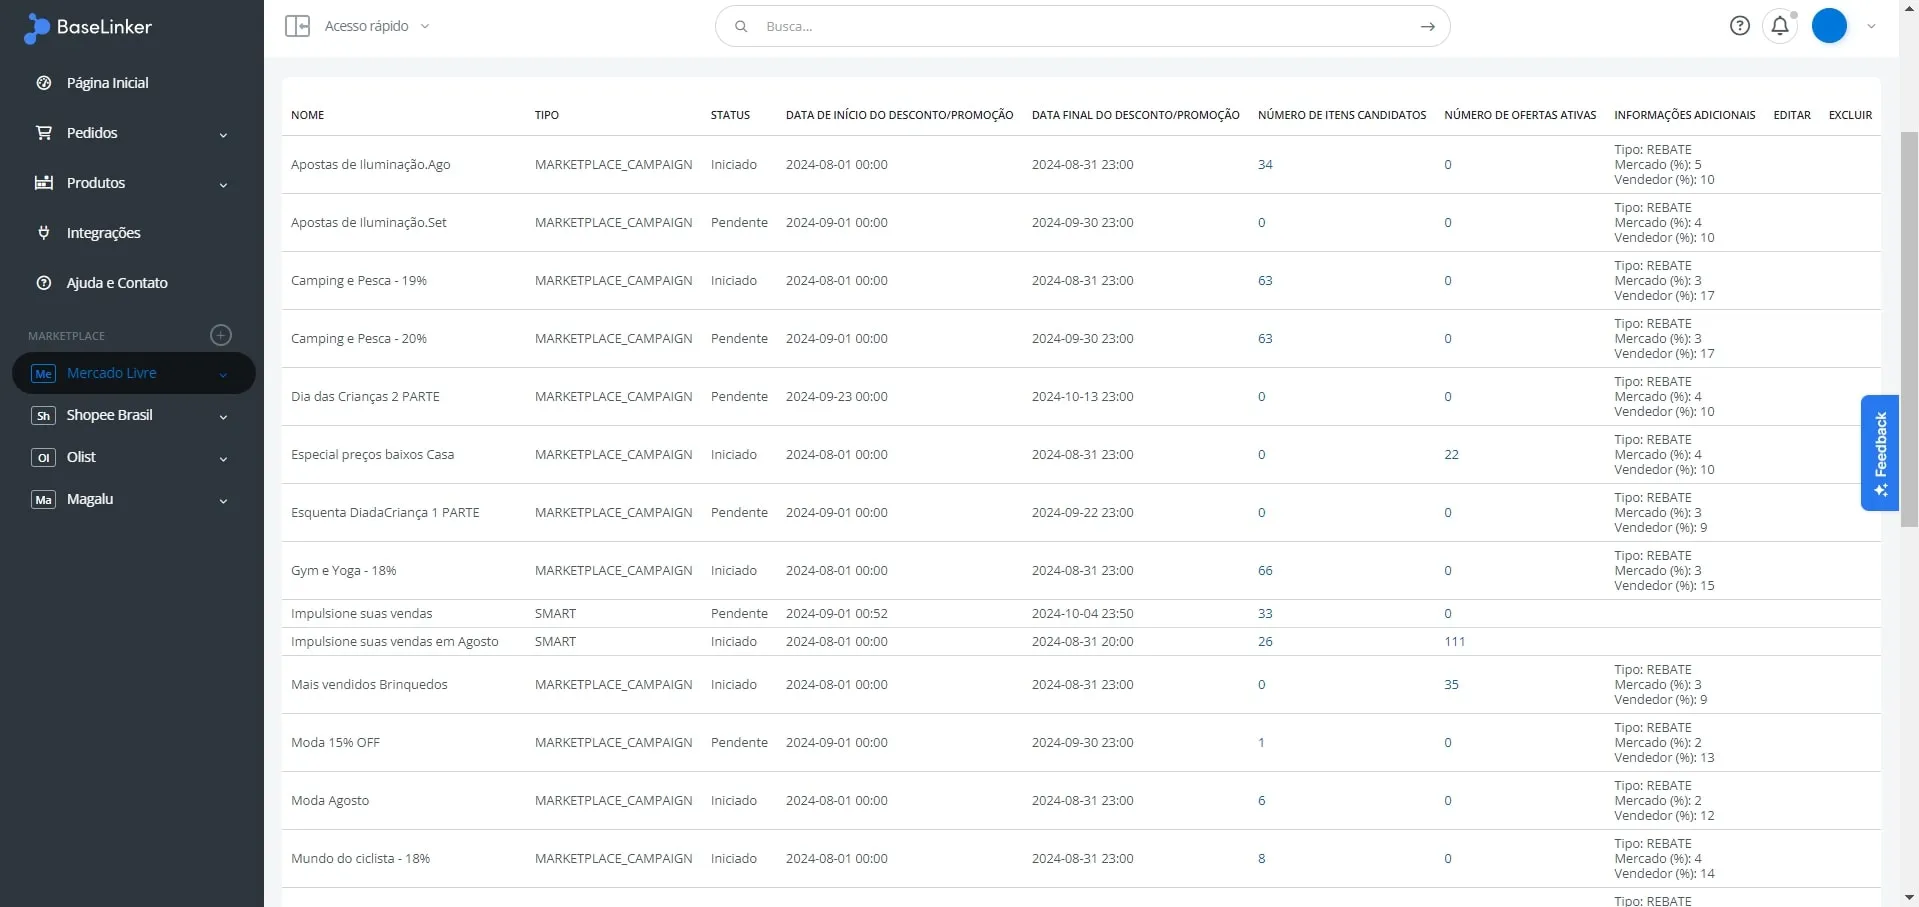This screenshot has width=1919, height=907.
Task: Click candidate items 8 for Mundo do ciclista
Action: (1261, 859)
